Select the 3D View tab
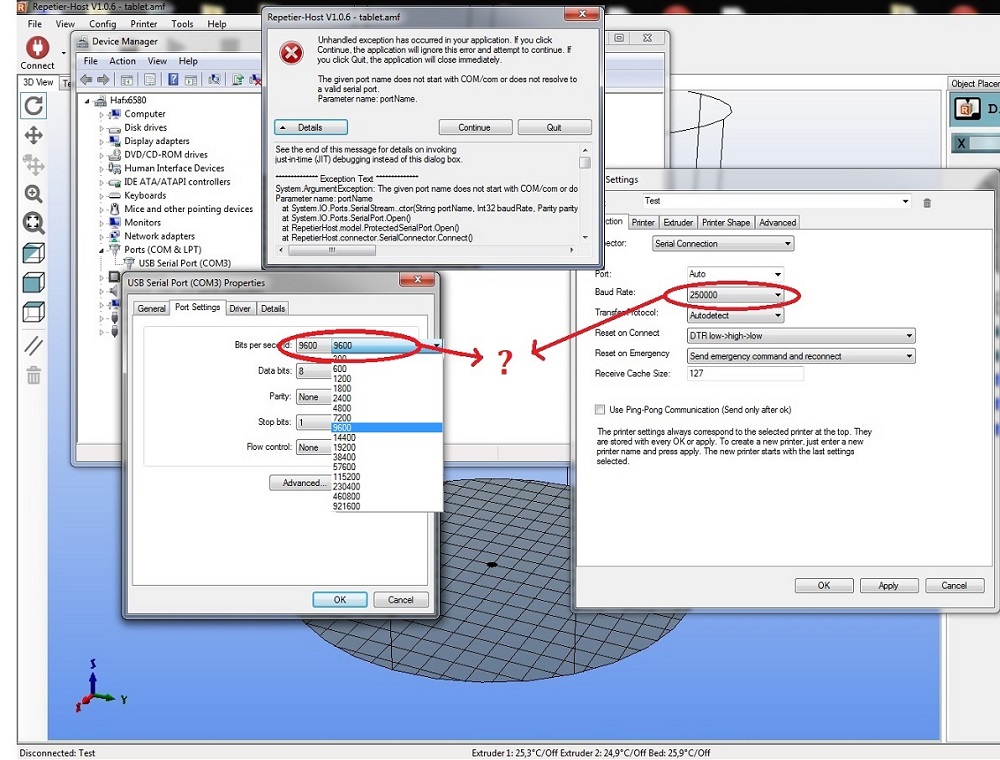 pos(38,82)
